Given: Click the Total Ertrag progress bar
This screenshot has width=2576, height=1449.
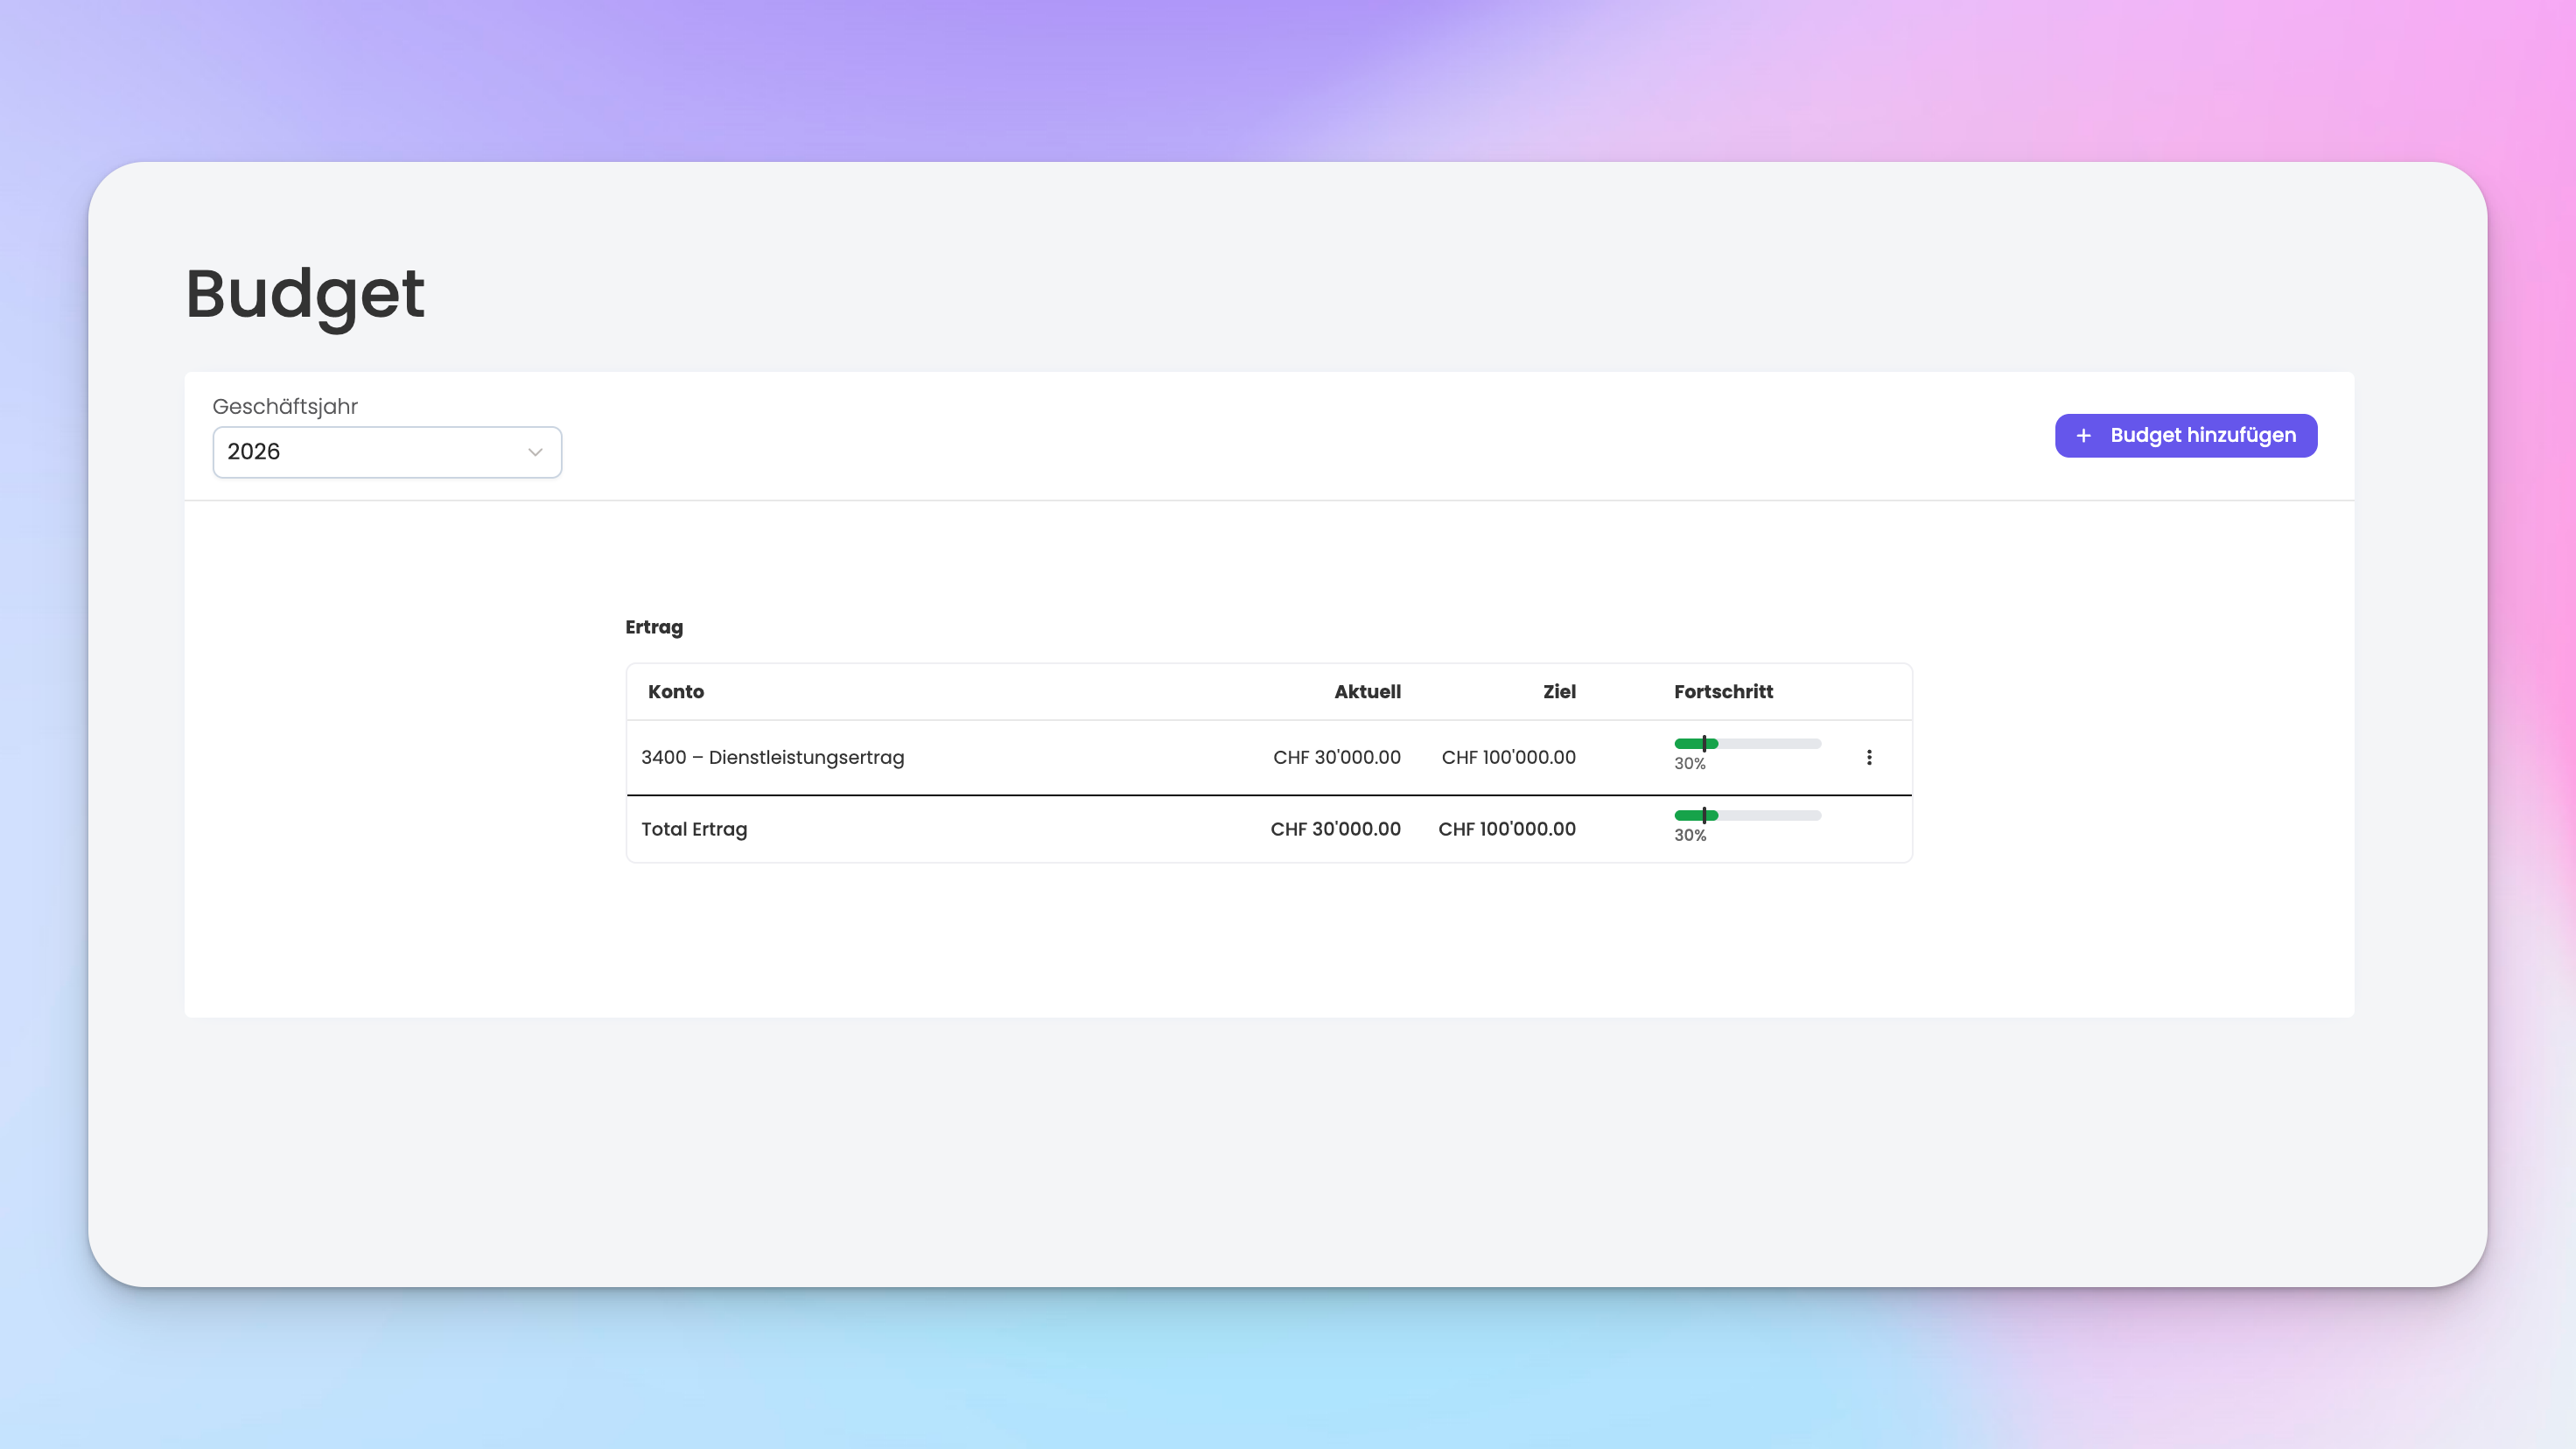Looking at the screenshot, I should [x=1747, y=815].
